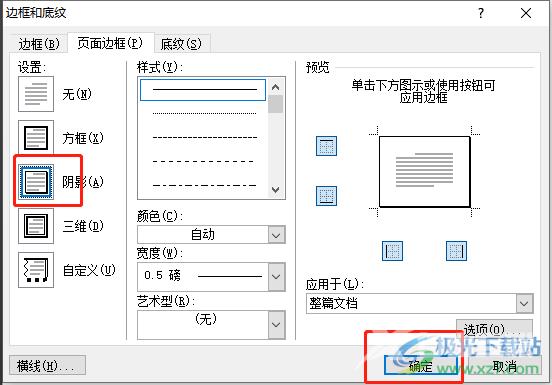Select the 无 (None) border setting icon
The image size is (552, 385).
(x=36, y=94)
